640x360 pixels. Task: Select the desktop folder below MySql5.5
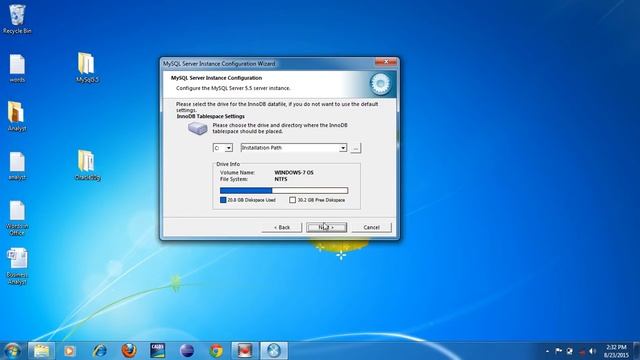87,165
